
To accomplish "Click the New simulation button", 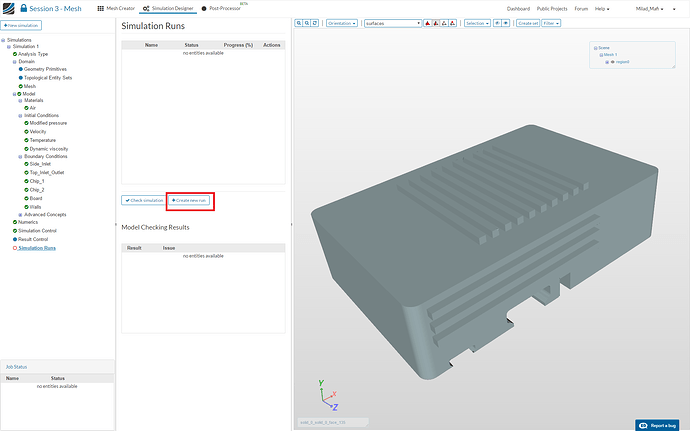I will pyautogui.click(x=21, y=26).
